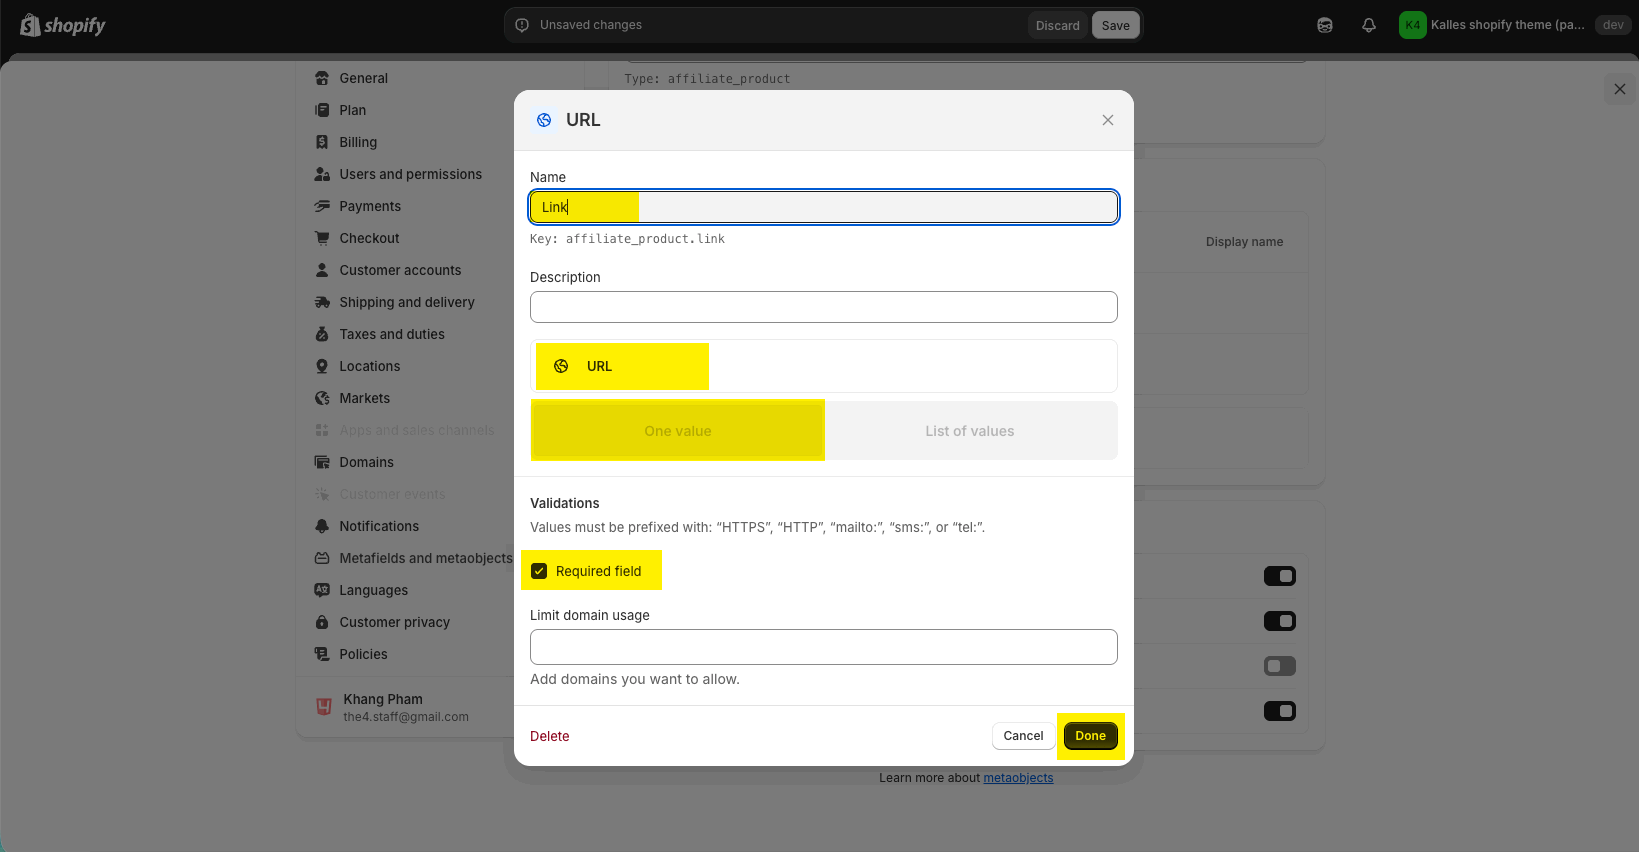Click the Cancel button

tap(1023, 736)
